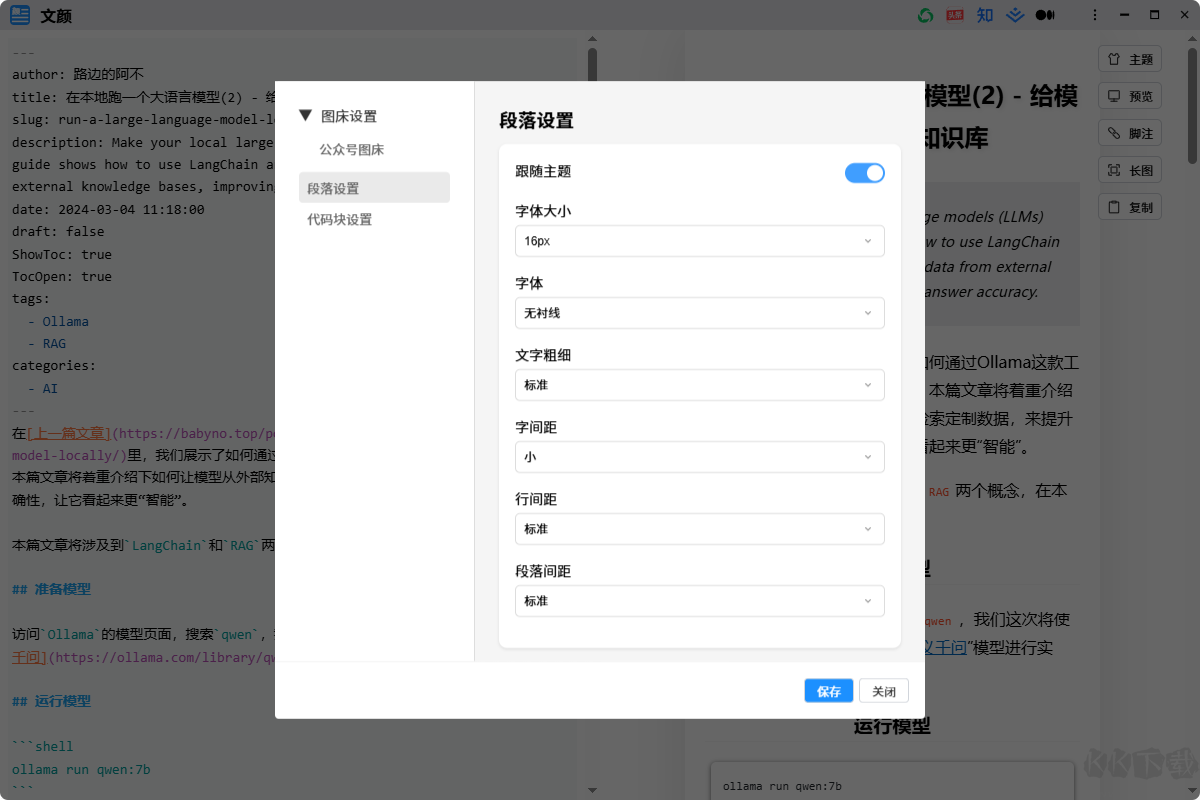Open the Zhihu (知) publish icon

tap(985, 15)
